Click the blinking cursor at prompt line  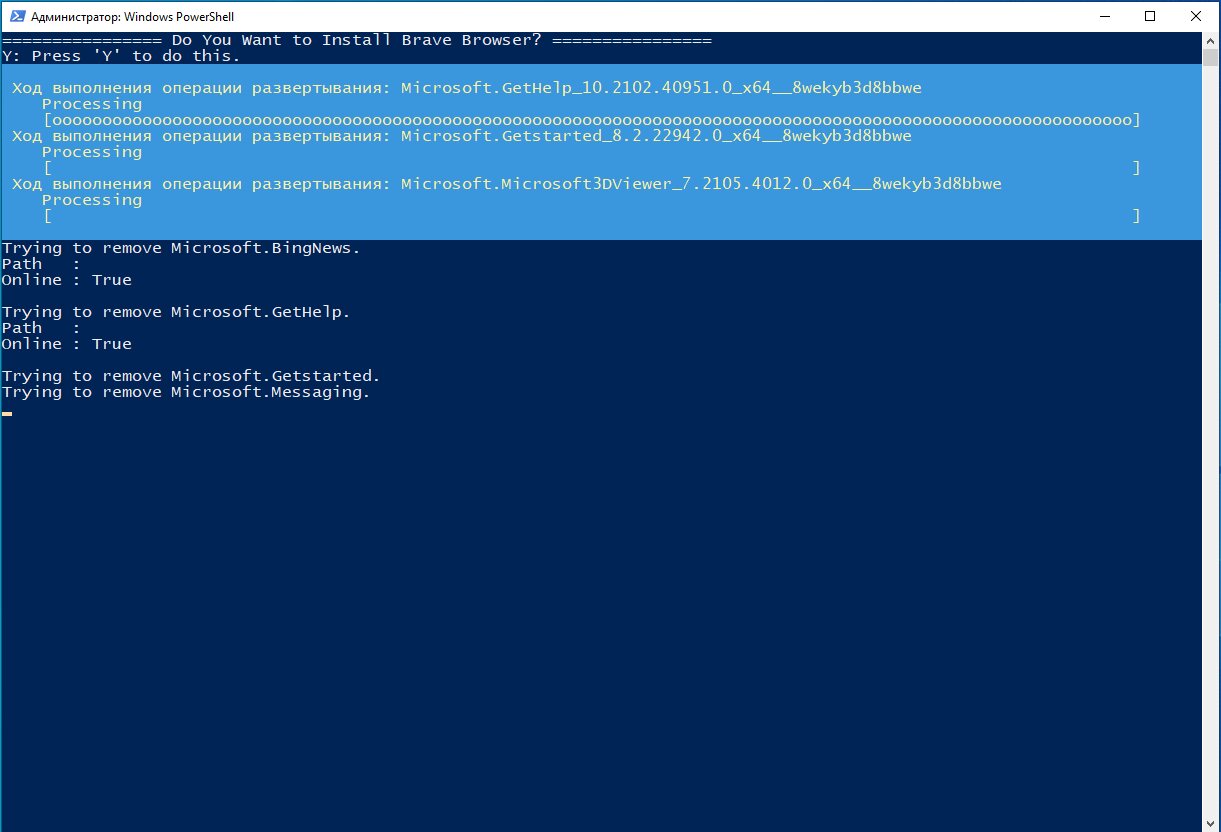pos(7,413)
